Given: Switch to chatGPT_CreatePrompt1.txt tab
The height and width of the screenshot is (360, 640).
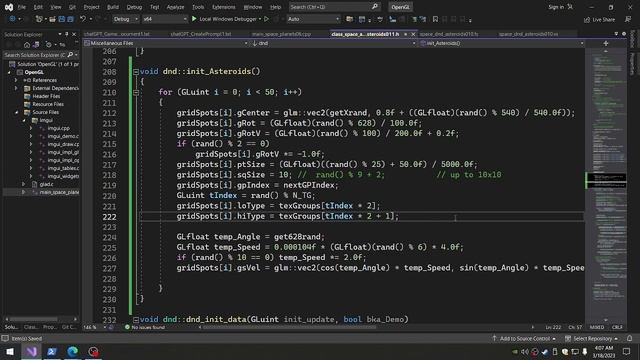Looking at the screenshot, I should pos(201,34).
